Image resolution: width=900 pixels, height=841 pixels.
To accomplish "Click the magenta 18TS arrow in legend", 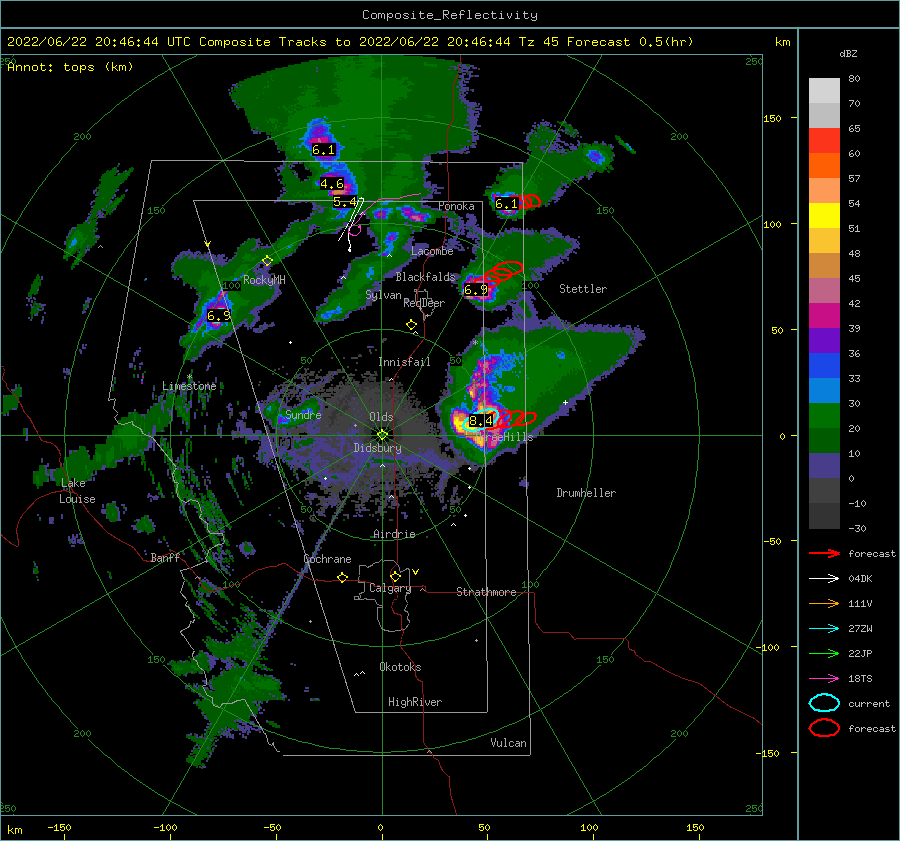I will [x=824, y=679].
